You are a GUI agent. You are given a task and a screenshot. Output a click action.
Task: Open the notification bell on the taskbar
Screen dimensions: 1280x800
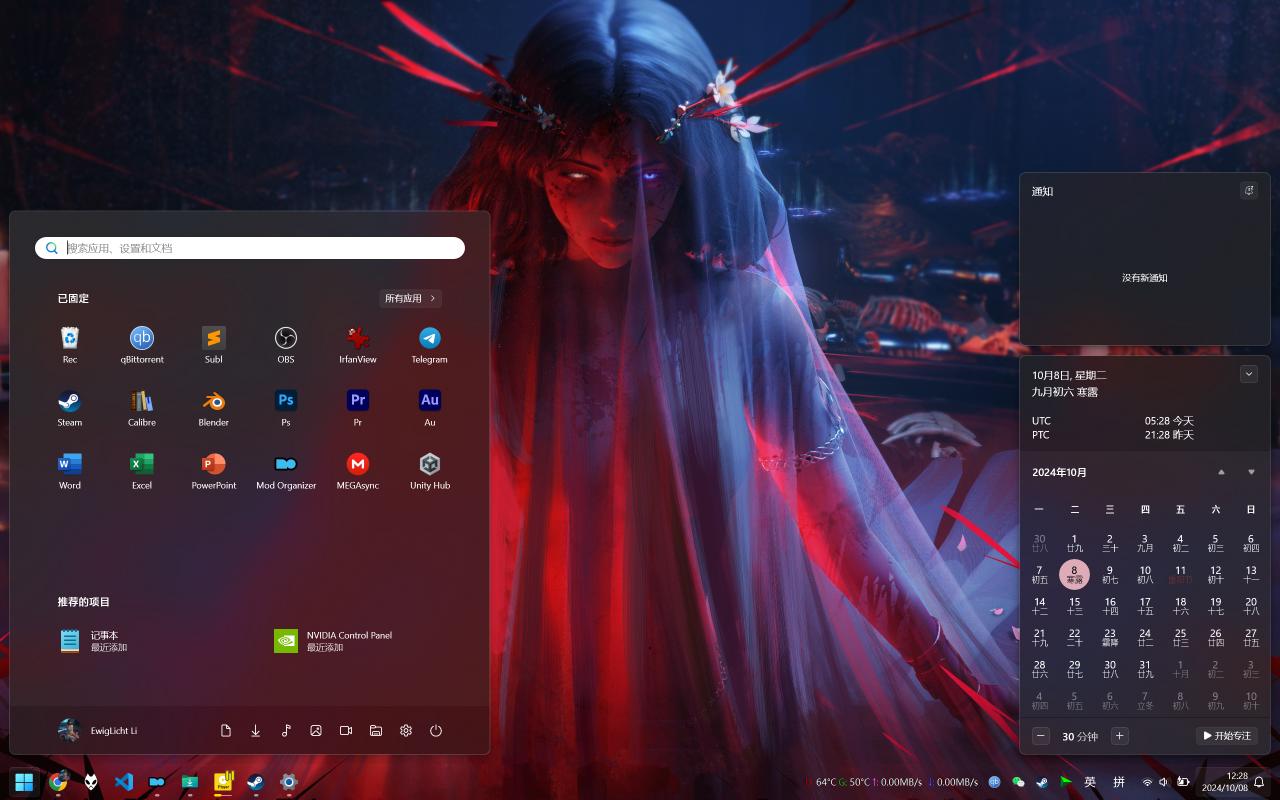click(x=1260, y=782)
